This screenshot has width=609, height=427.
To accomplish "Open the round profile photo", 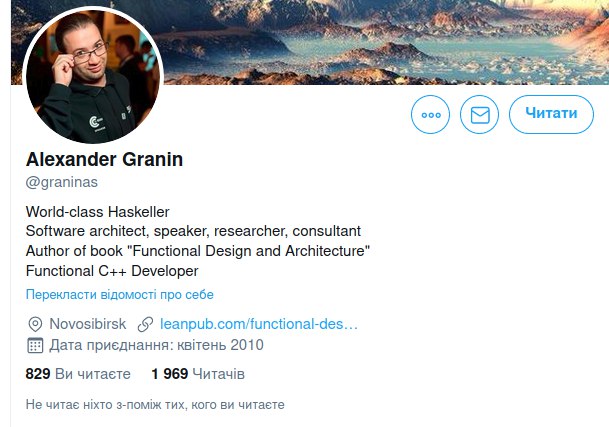I will (93, 75).
